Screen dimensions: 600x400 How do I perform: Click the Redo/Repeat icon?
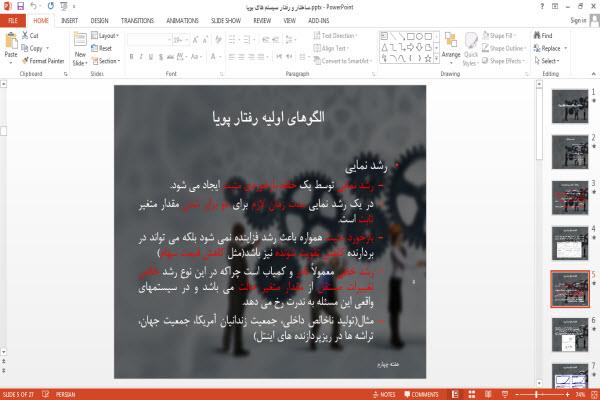point(51,6)
